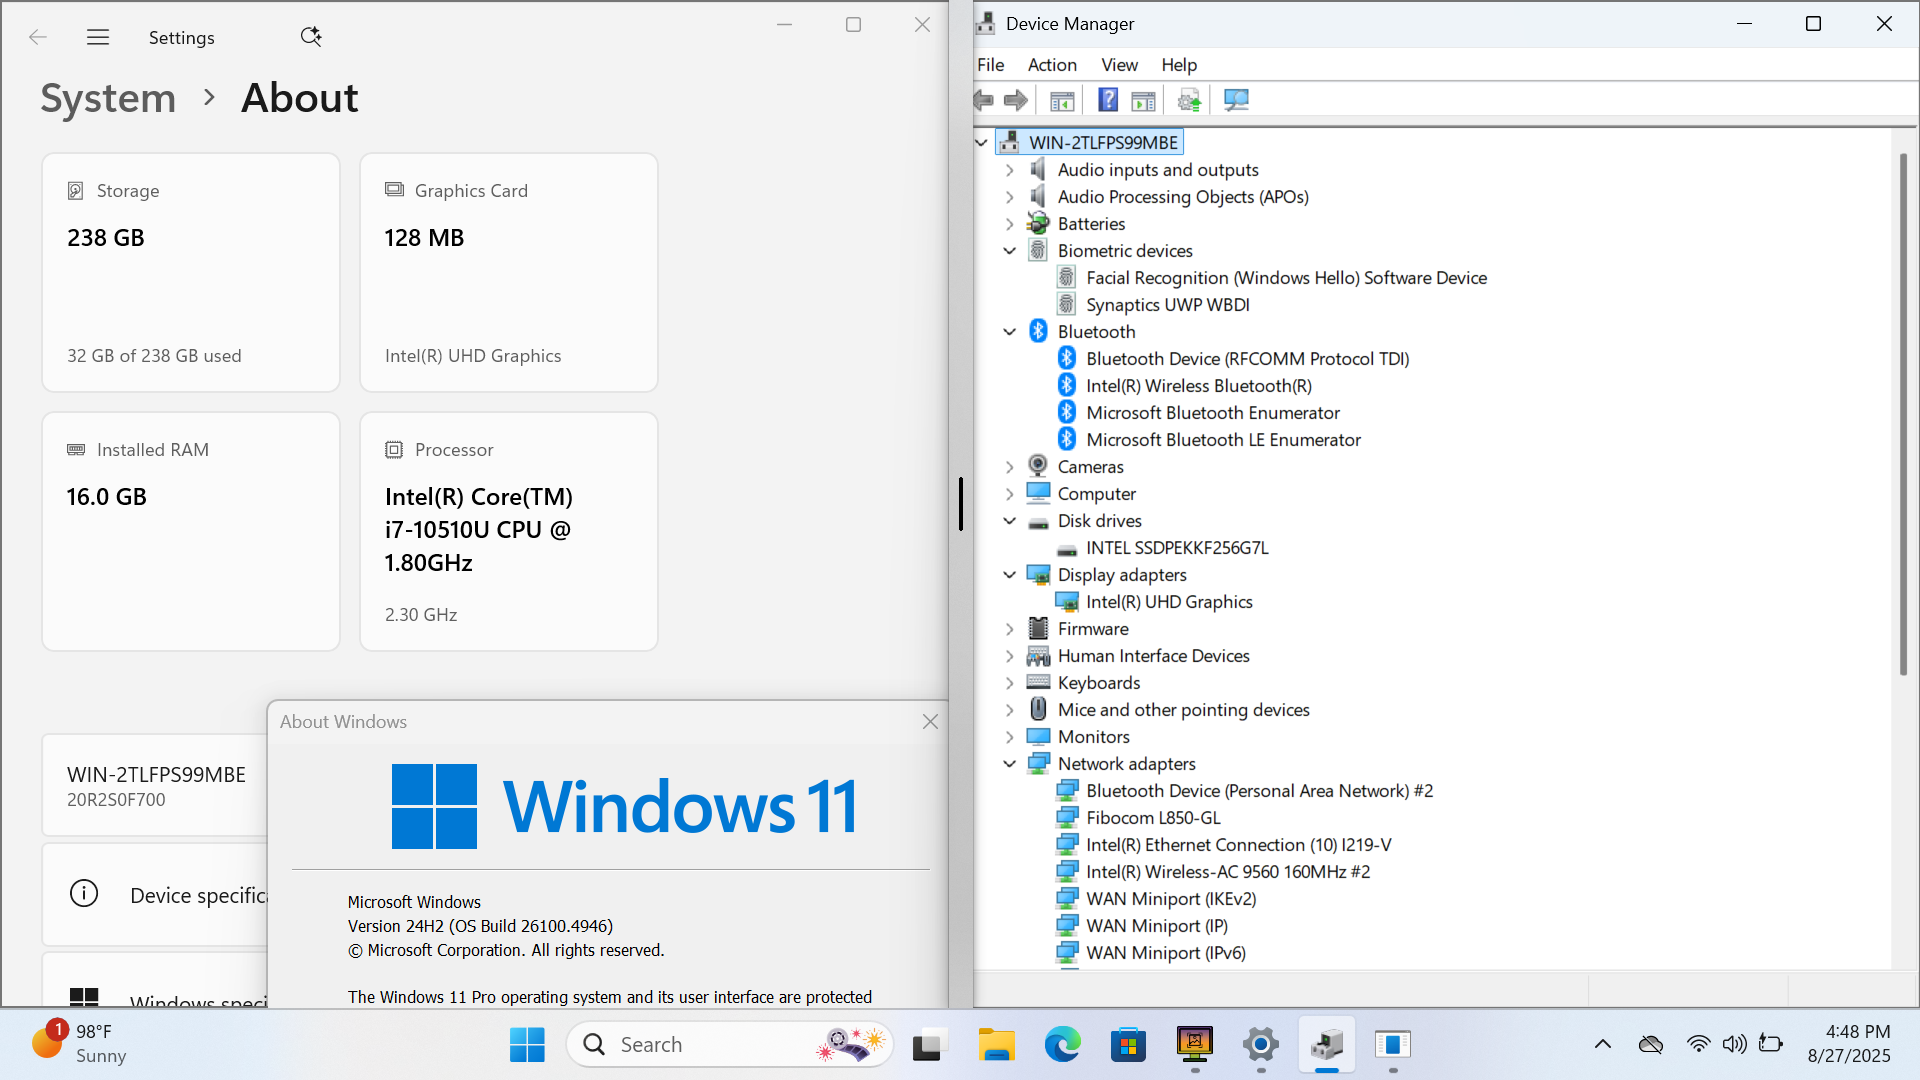Open Settings hamburger navigation menu

pos(98,37)
